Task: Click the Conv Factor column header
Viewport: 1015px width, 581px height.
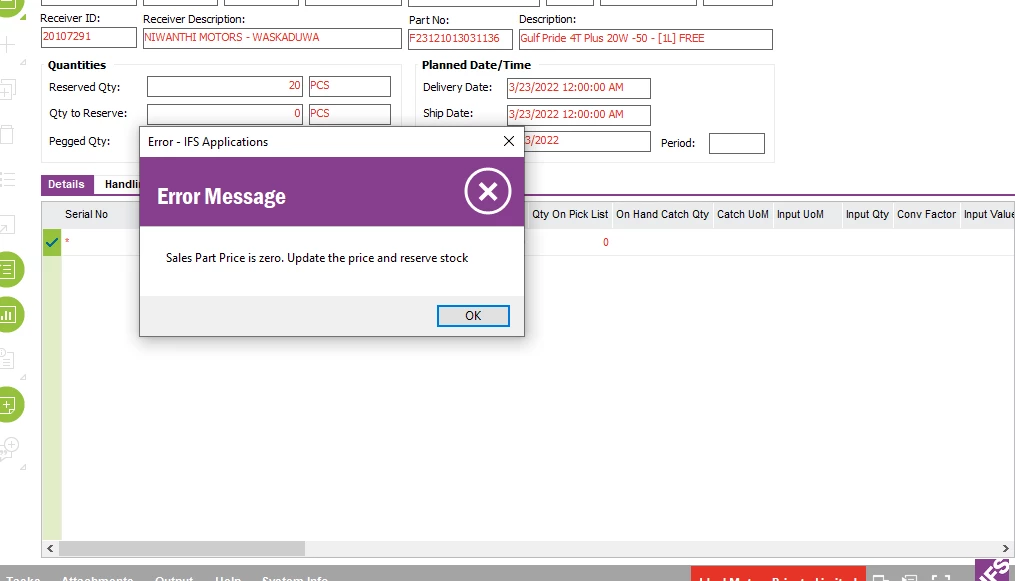Action: coord(926,214)
